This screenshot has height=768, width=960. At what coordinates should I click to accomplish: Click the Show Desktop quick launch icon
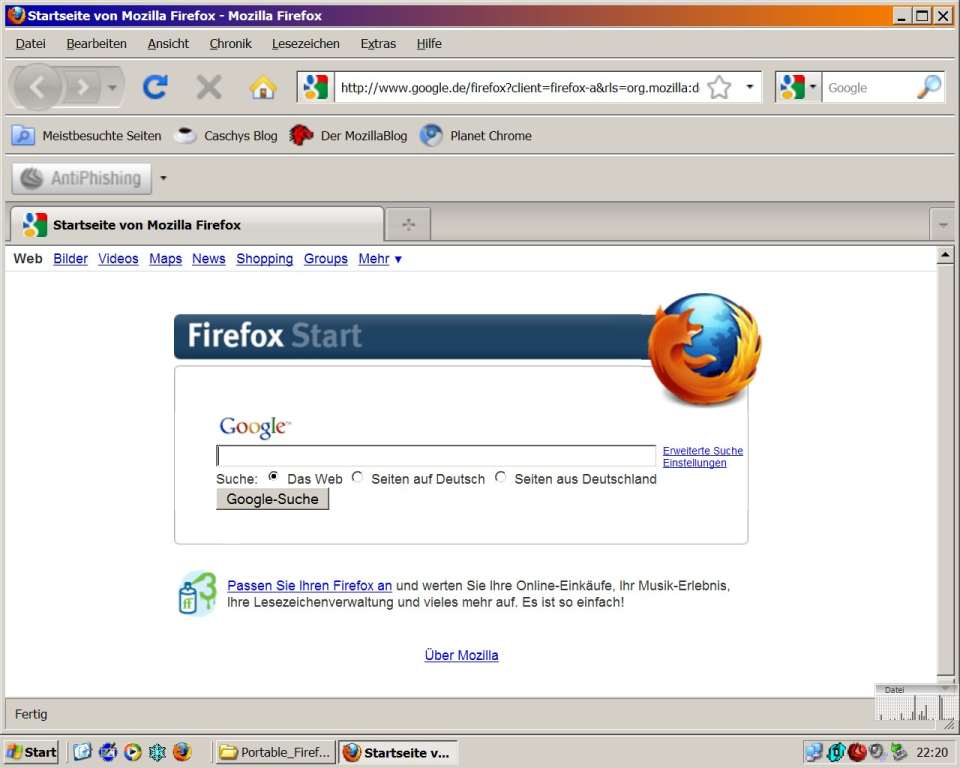click(x=83, y=751)
